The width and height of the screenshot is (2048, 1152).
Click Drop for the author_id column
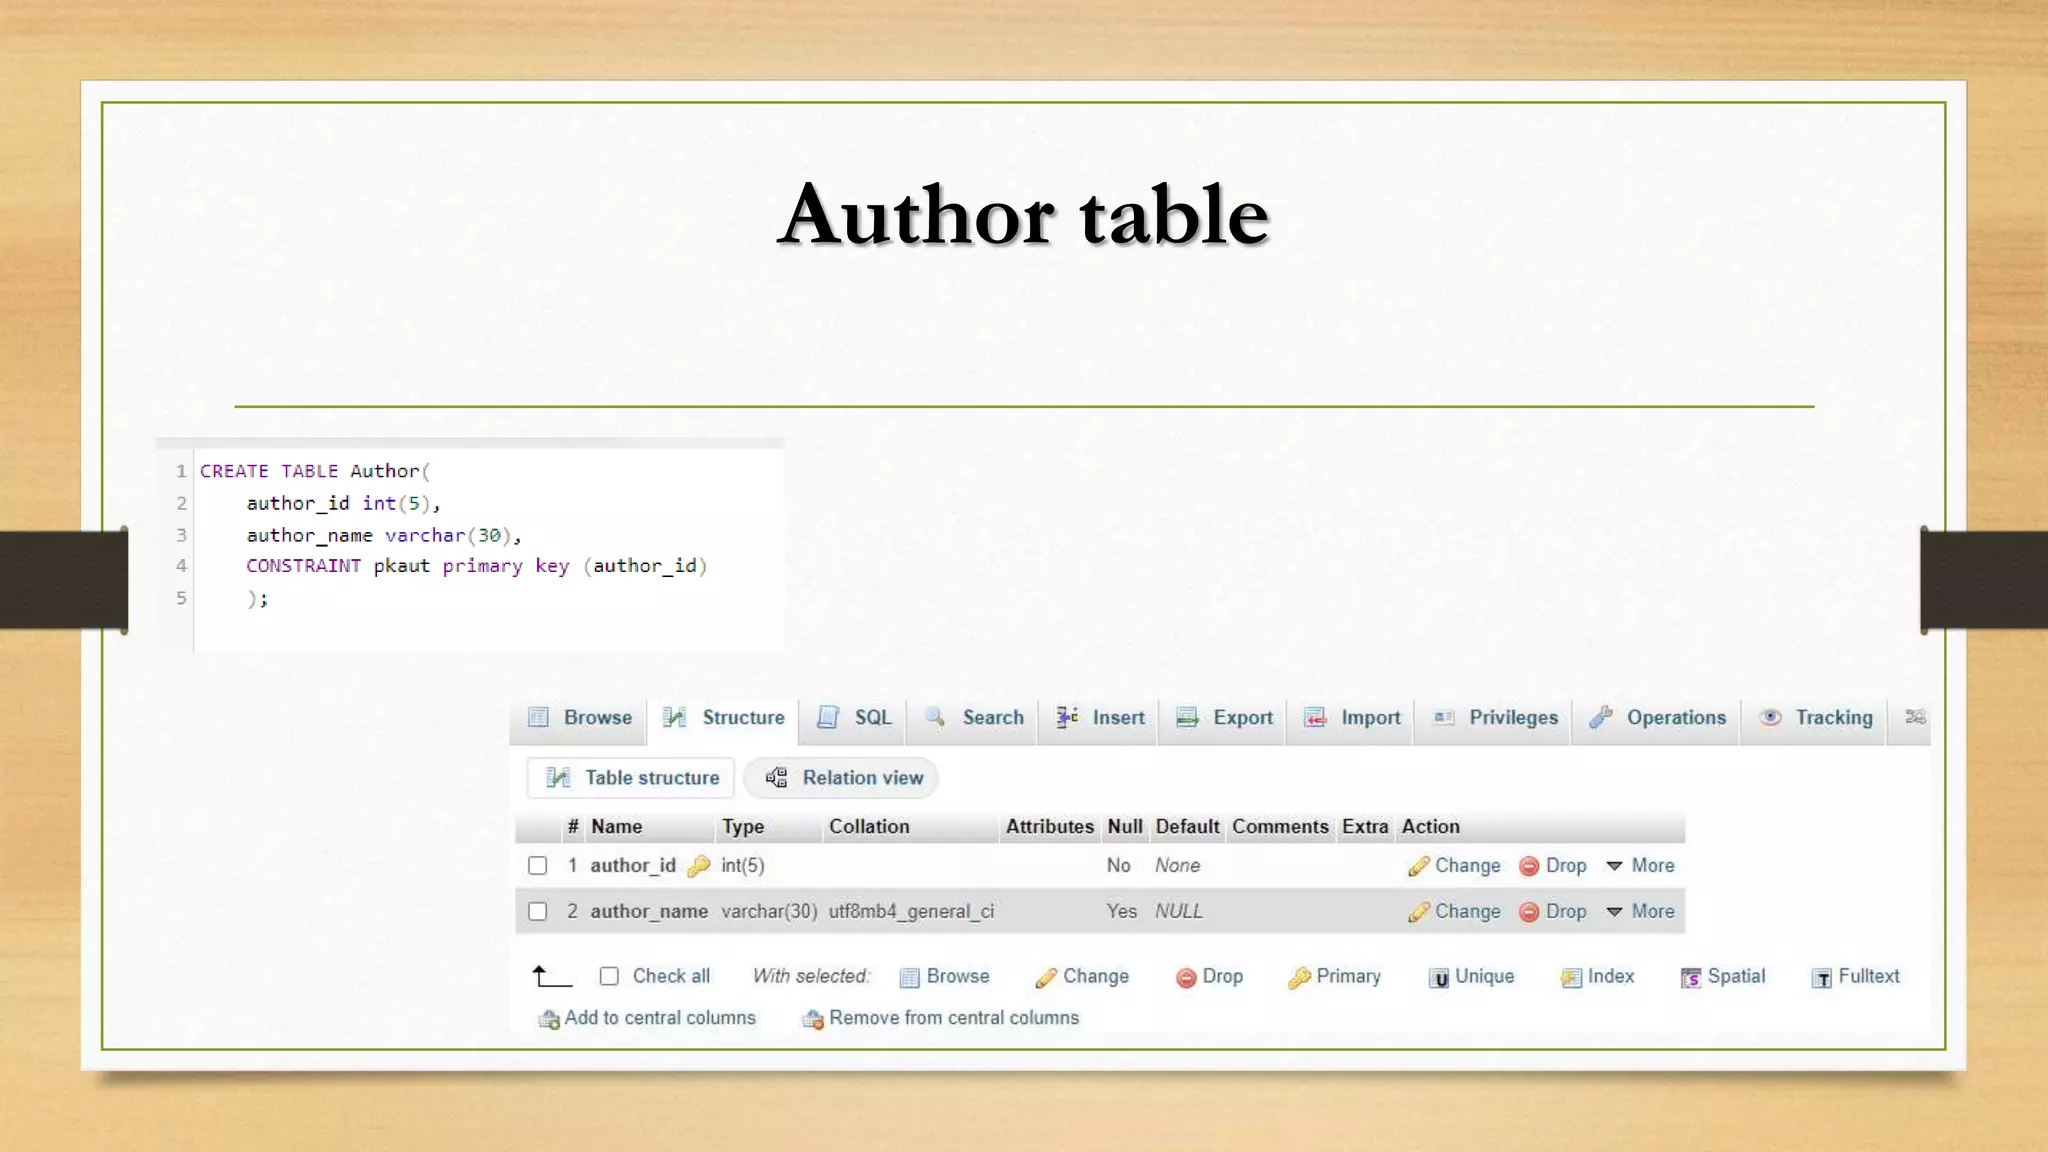coord(1553,866)
